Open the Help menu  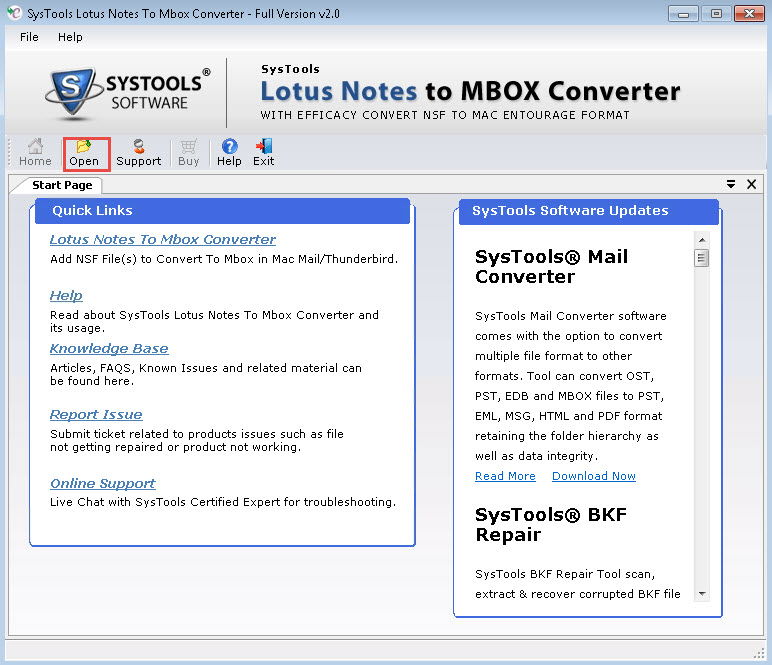coord(70,37)
